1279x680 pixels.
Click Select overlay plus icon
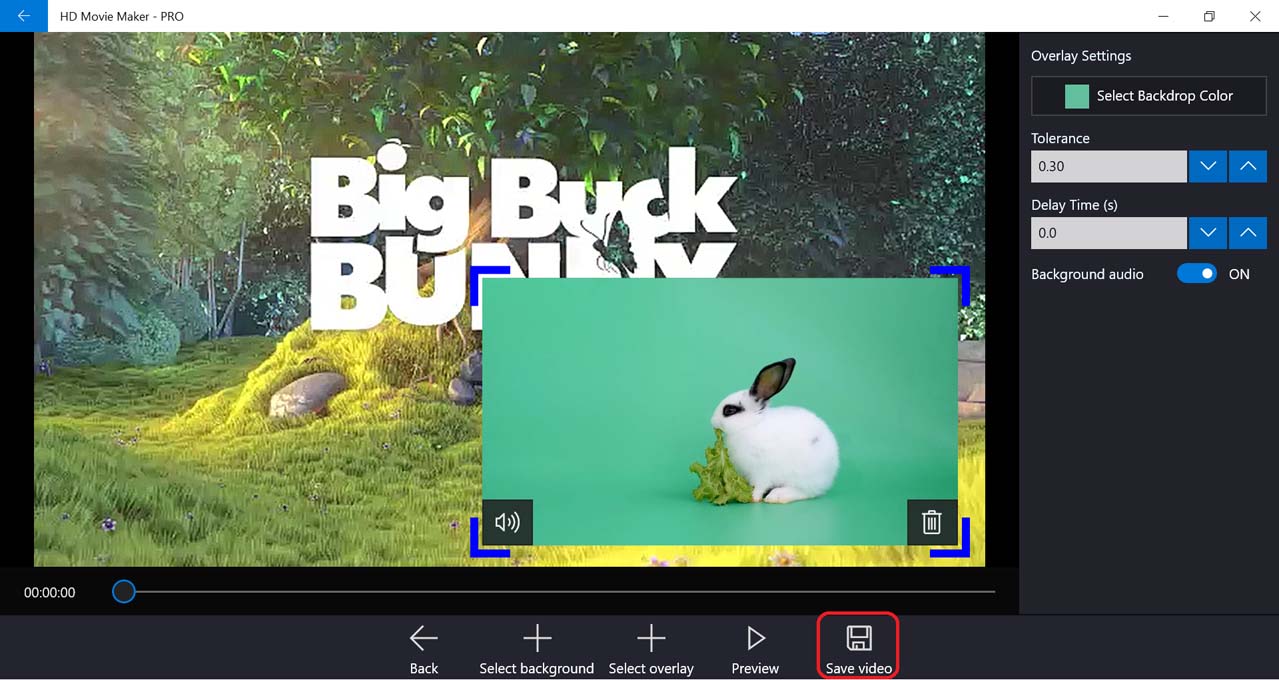click(x=651, y=638)
